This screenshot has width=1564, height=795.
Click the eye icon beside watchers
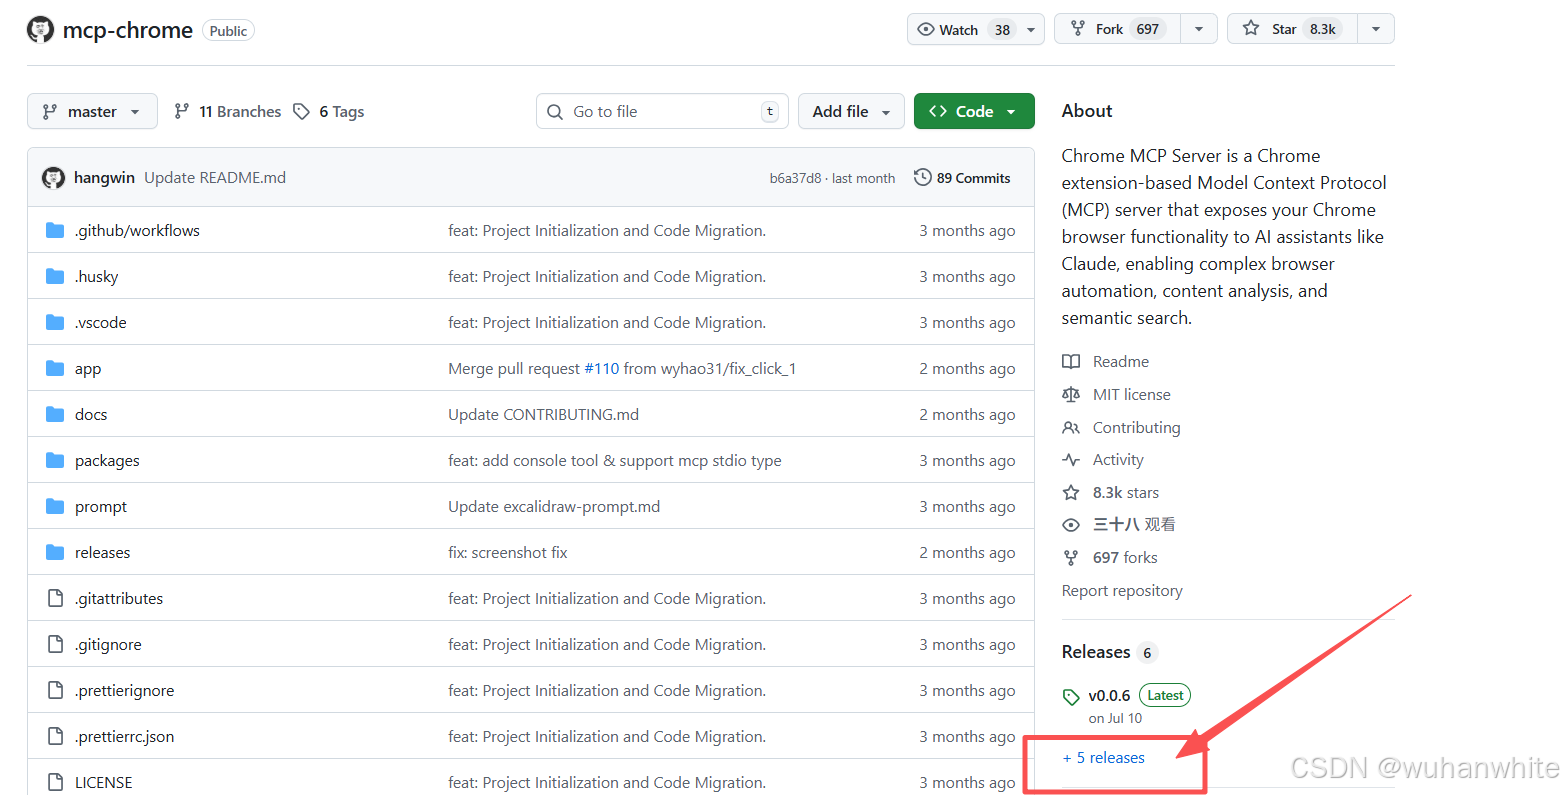[x=1071, y=525]
